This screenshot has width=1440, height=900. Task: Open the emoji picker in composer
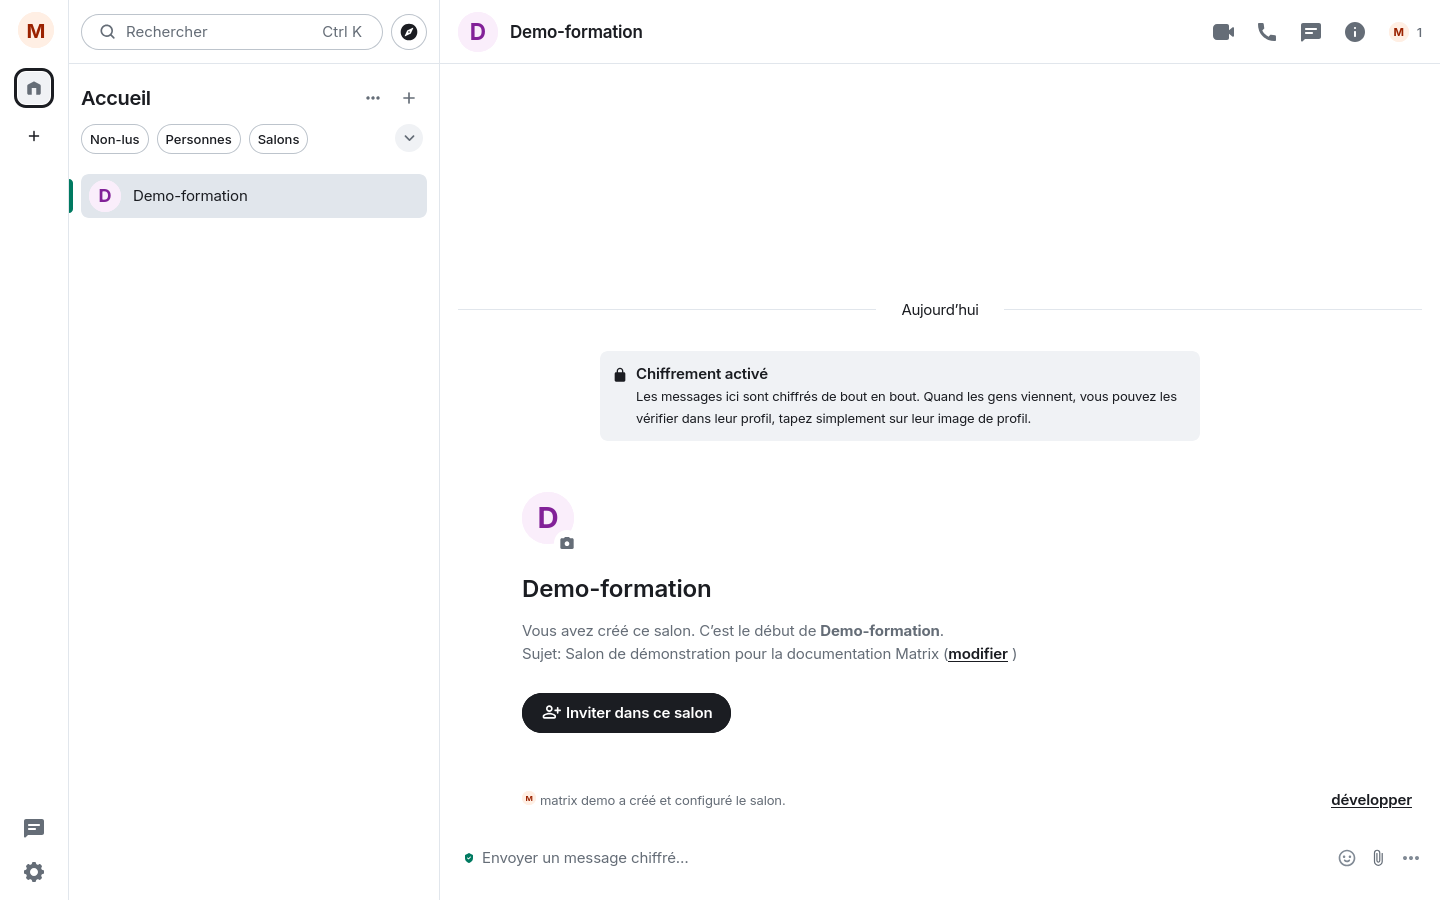1347,858
